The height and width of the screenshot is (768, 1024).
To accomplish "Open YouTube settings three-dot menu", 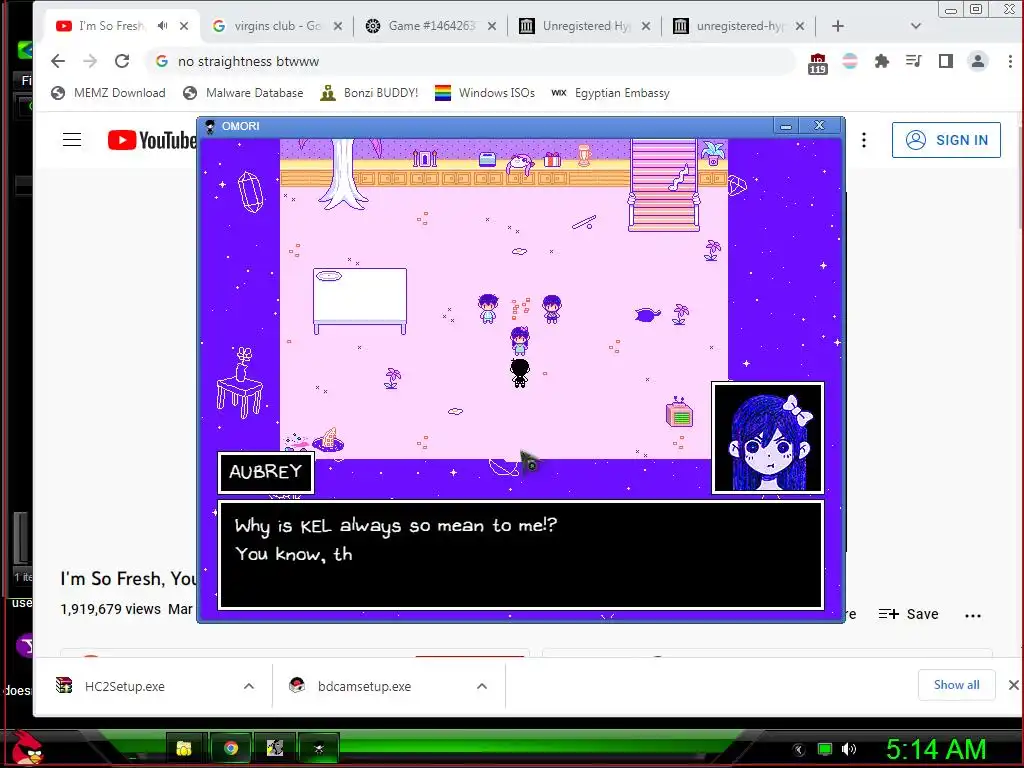I will [x=864, y=140].
